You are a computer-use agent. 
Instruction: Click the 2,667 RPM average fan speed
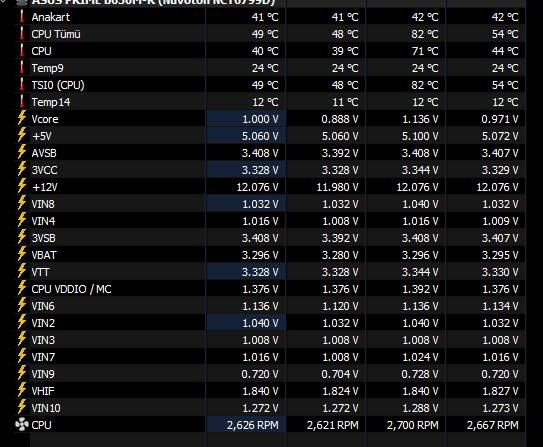(x=492, y=425)
